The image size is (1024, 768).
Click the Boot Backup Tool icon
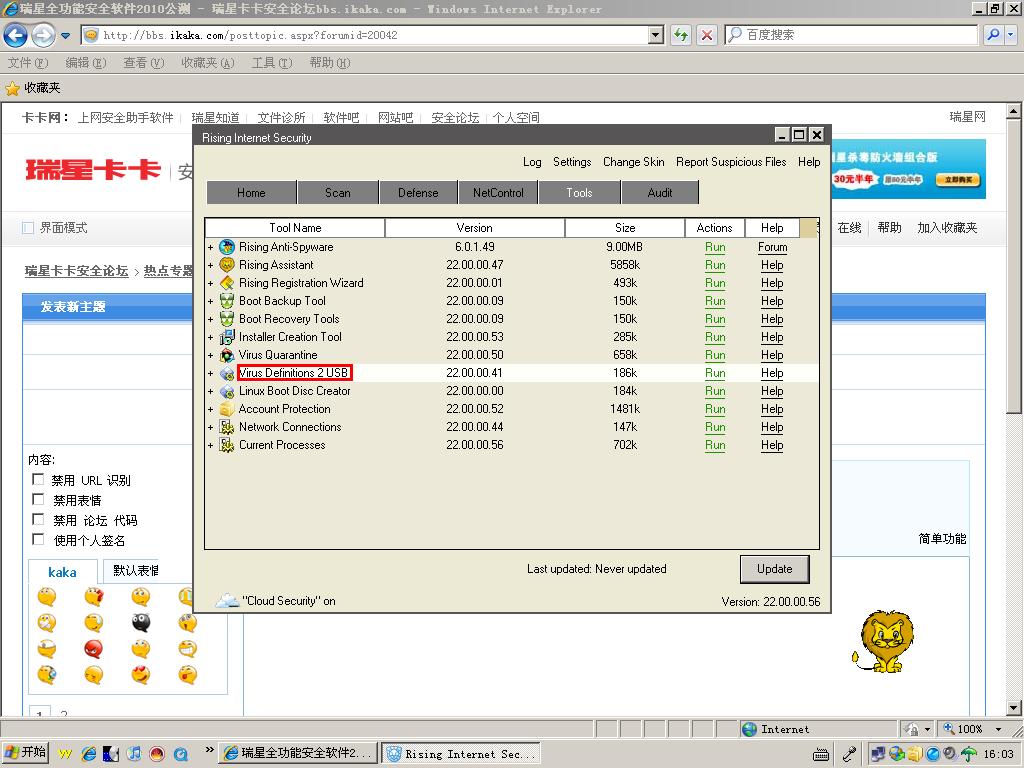[x=227, y=301]
